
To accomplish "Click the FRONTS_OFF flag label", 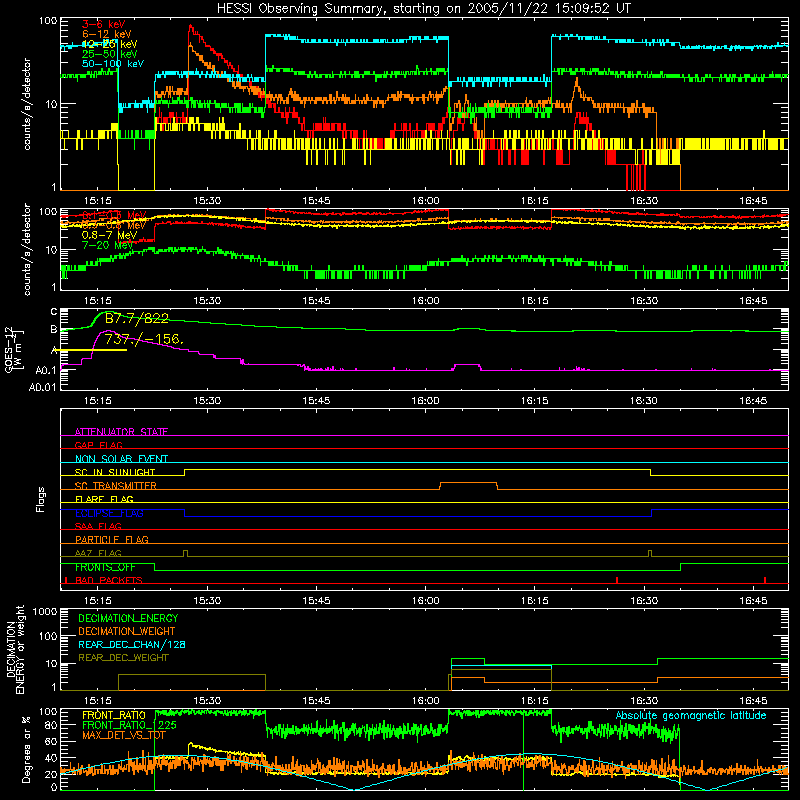I will point(105,567).
